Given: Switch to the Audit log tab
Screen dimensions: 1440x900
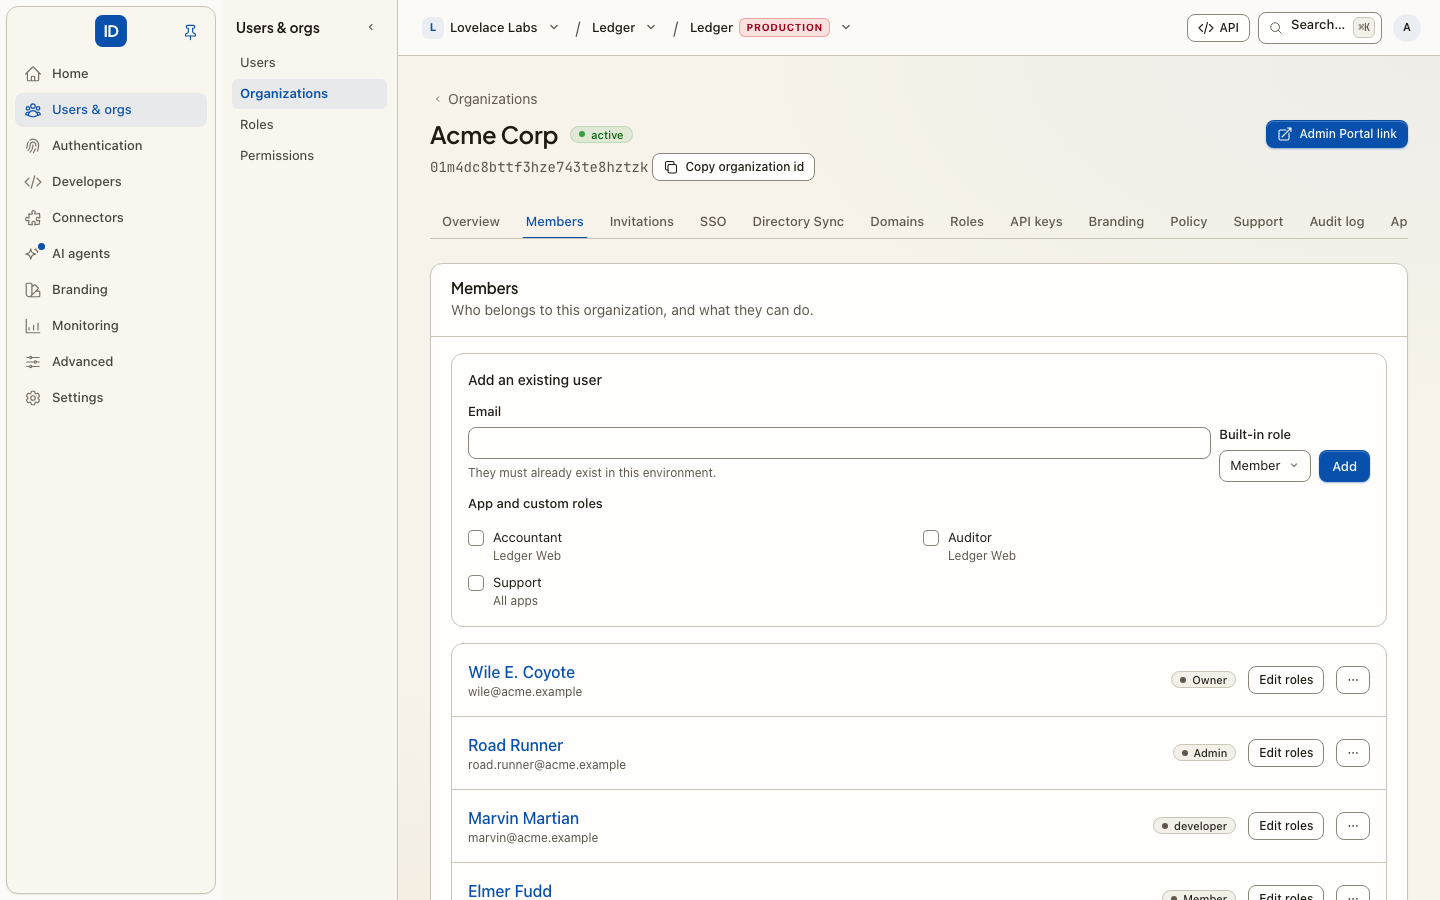Looking at the screenshot, I should coord(1337,222).
